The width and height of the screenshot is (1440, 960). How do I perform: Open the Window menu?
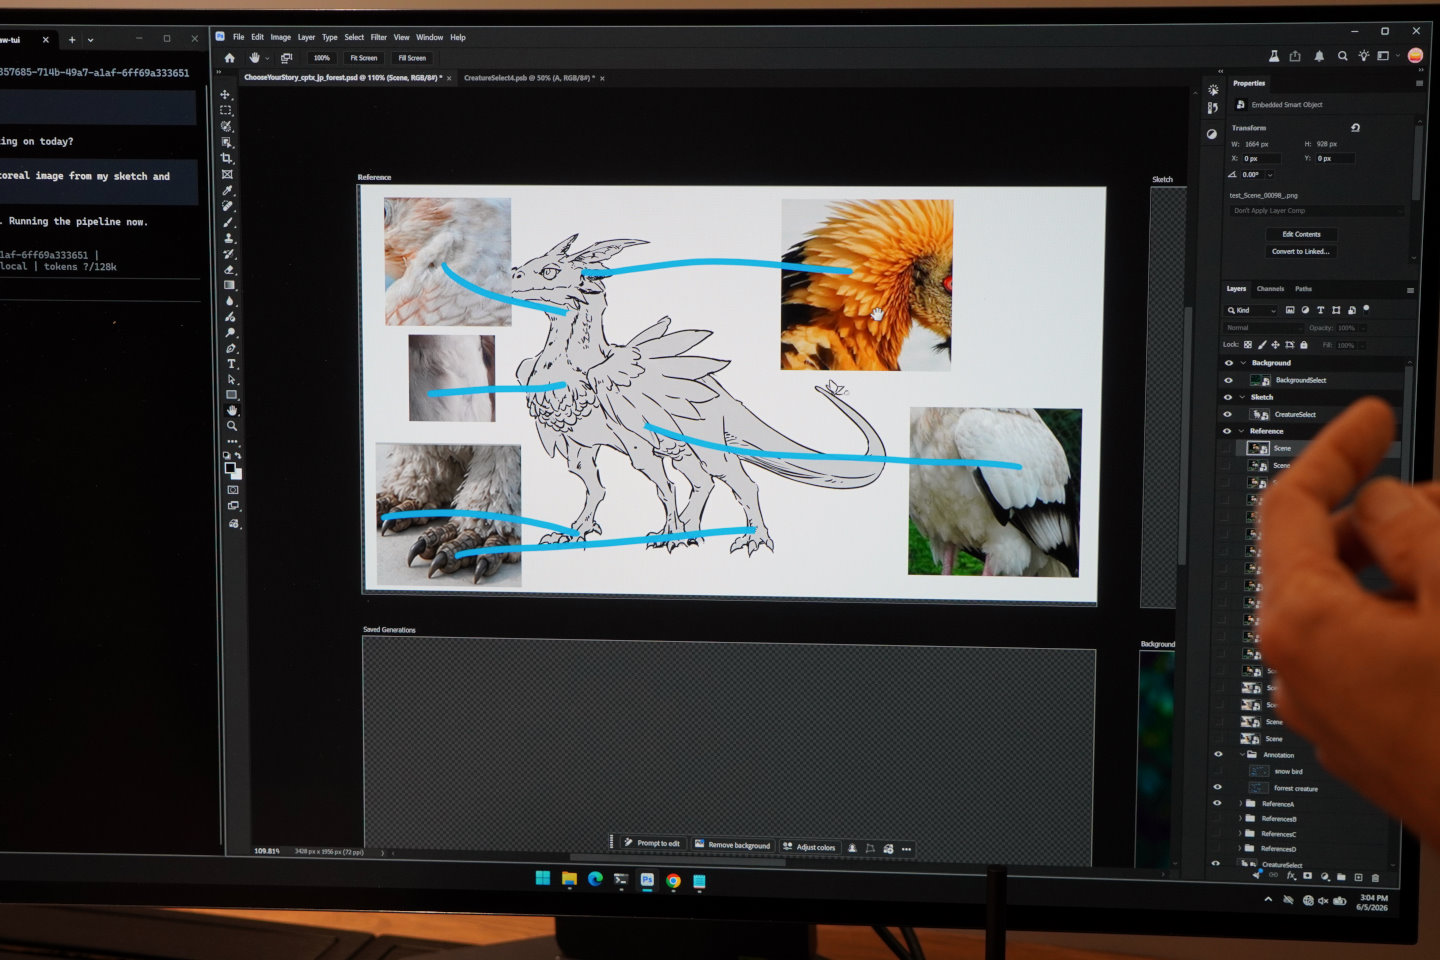pyautogui.click(x=430, y=37)
